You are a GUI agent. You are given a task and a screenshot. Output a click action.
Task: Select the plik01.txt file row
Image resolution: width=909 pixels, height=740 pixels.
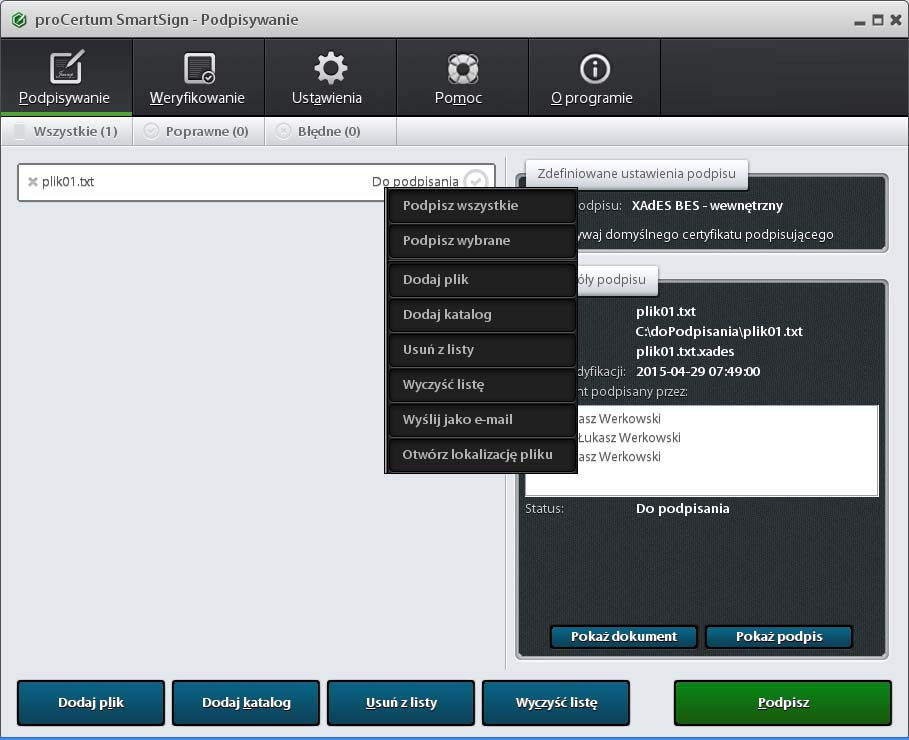256,182
